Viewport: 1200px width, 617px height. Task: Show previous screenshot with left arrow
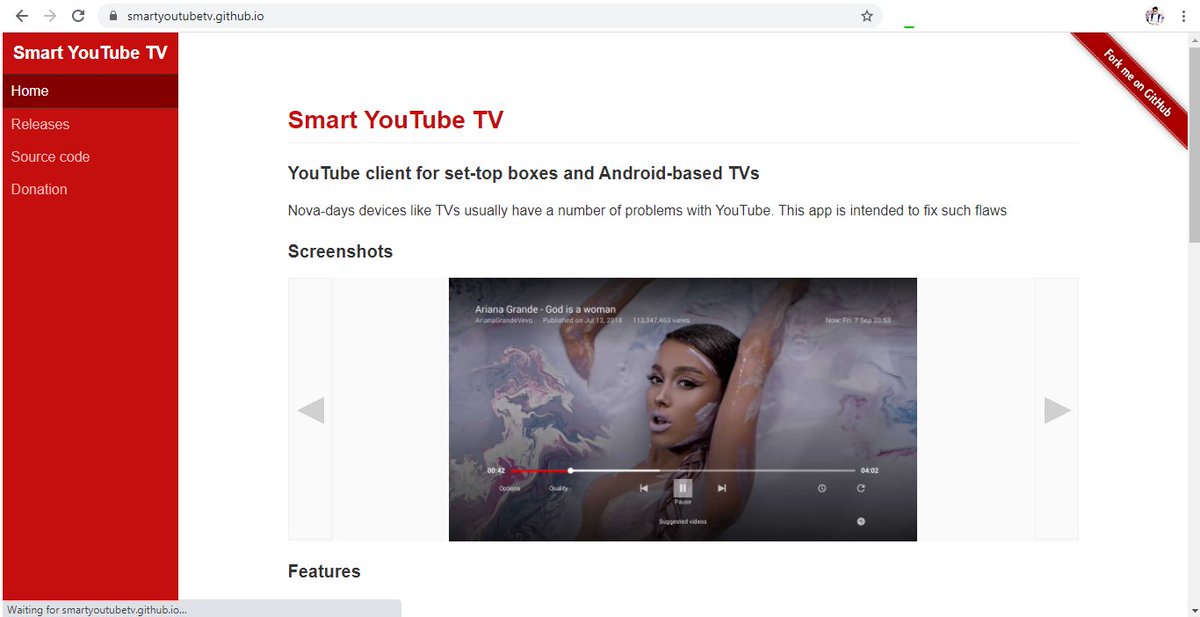(310, 410)
